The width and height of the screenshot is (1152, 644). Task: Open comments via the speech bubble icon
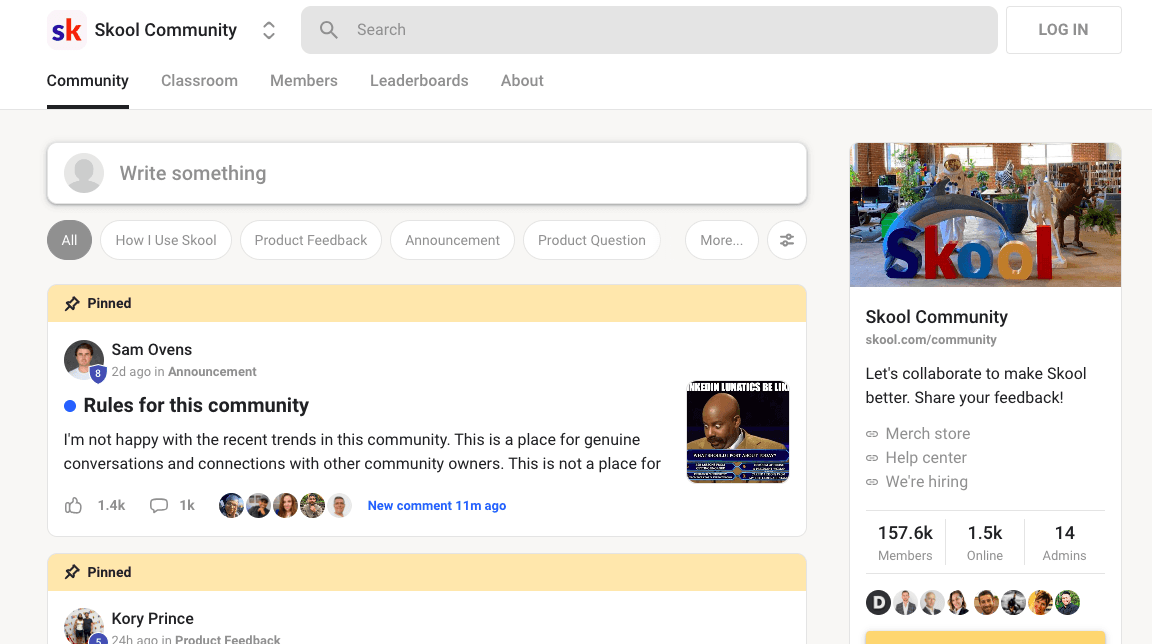pyautogui.click(x=159, y=505)
